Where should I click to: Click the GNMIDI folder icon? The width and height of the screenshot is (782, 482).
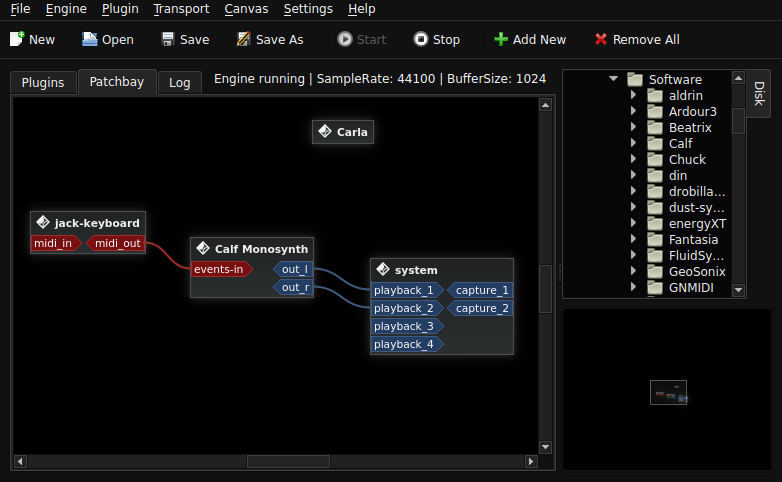pos(655,287)
